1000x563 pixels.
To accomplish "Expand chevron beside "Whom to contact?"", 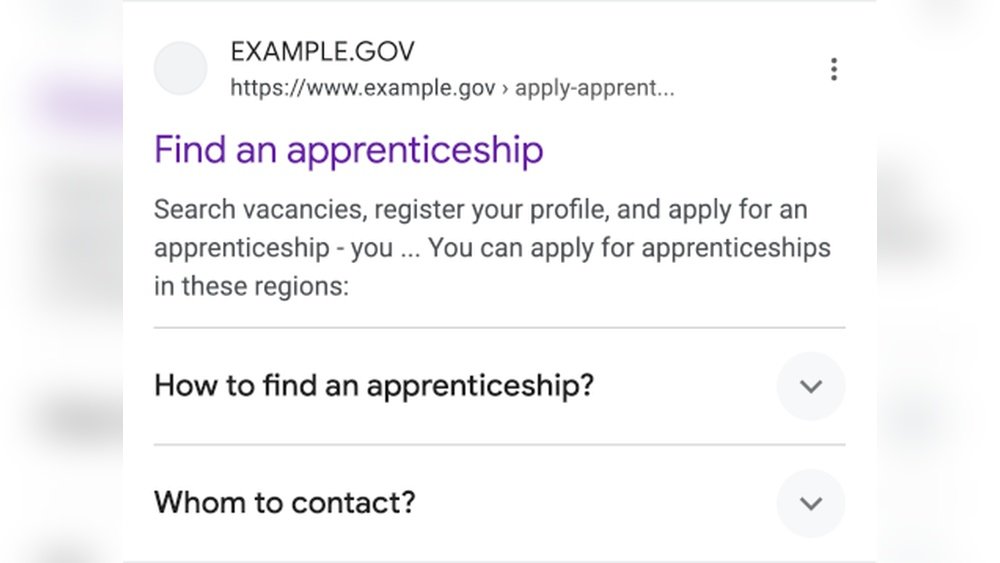I will click(811, 503).
